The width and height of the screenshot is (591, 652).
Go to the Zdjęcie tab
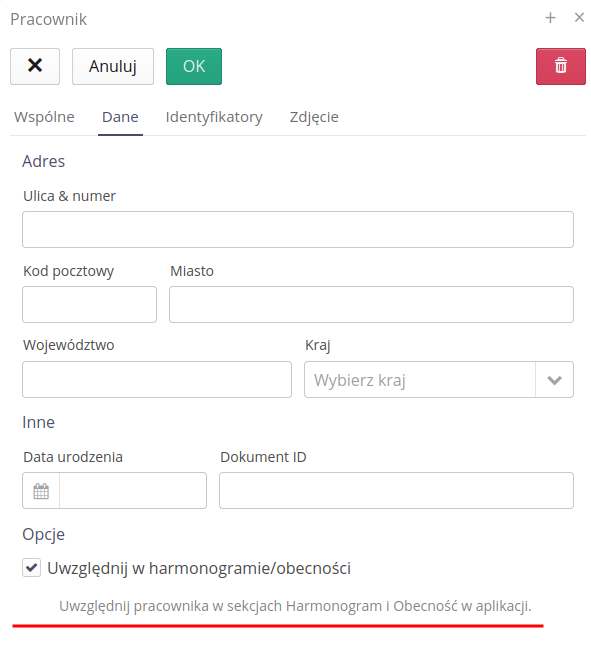314,117
